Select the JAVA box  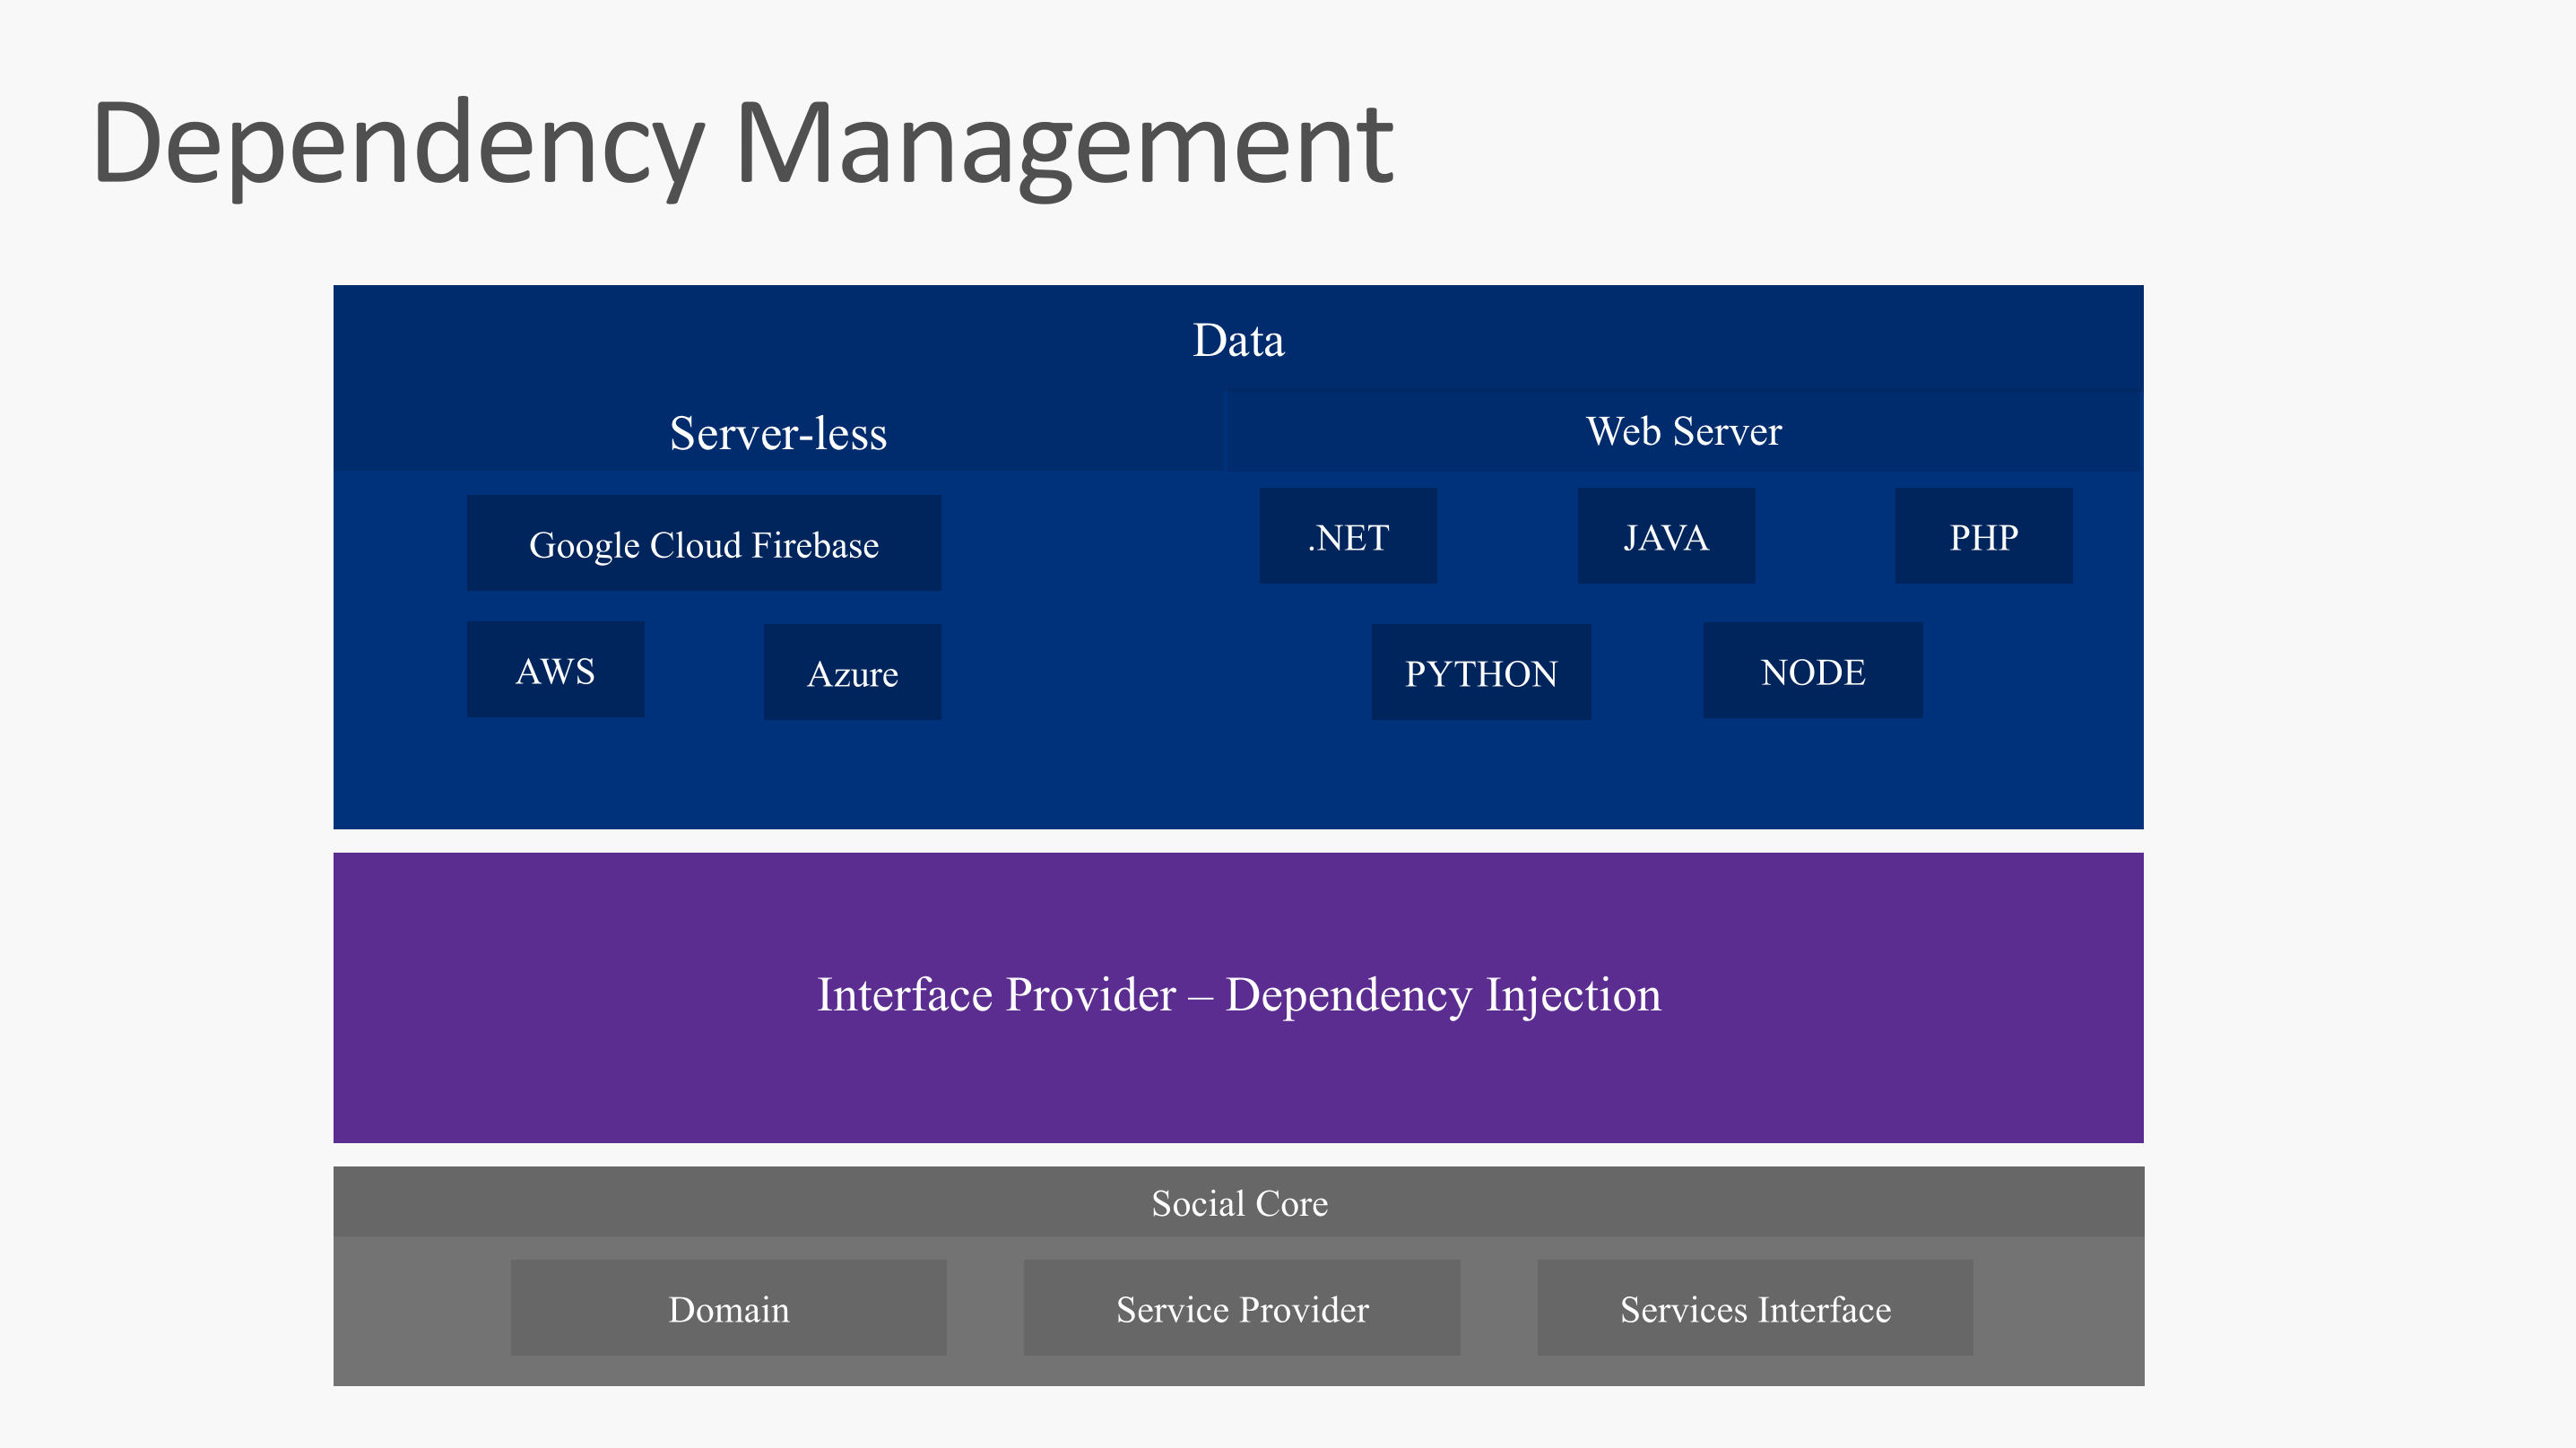click(x=1665, y=537)
